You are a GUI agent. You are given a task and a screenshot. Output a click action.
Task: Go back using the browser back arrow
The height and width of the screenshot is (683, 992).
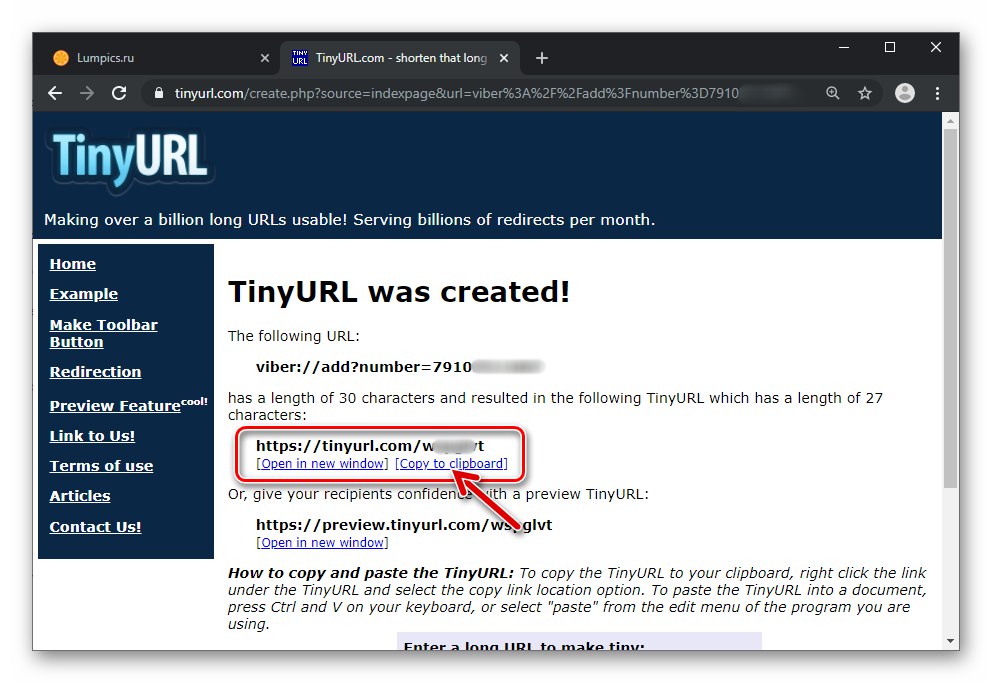55,94
